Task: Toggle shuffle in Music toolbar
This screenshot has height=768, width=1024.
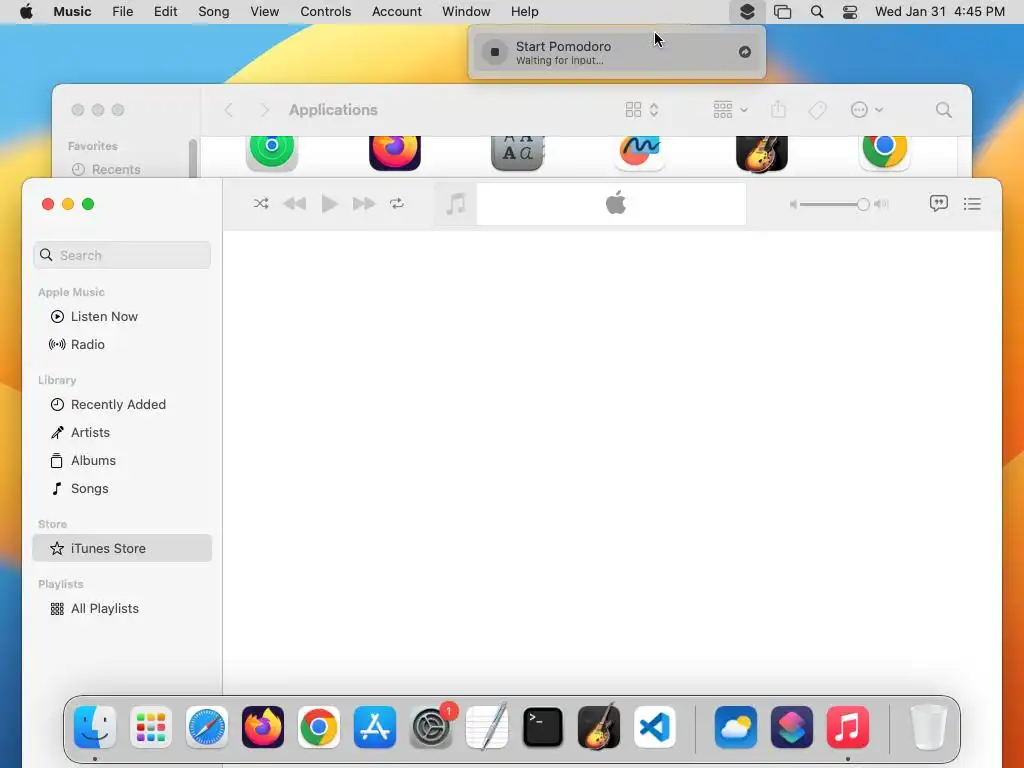Action: 261,204
